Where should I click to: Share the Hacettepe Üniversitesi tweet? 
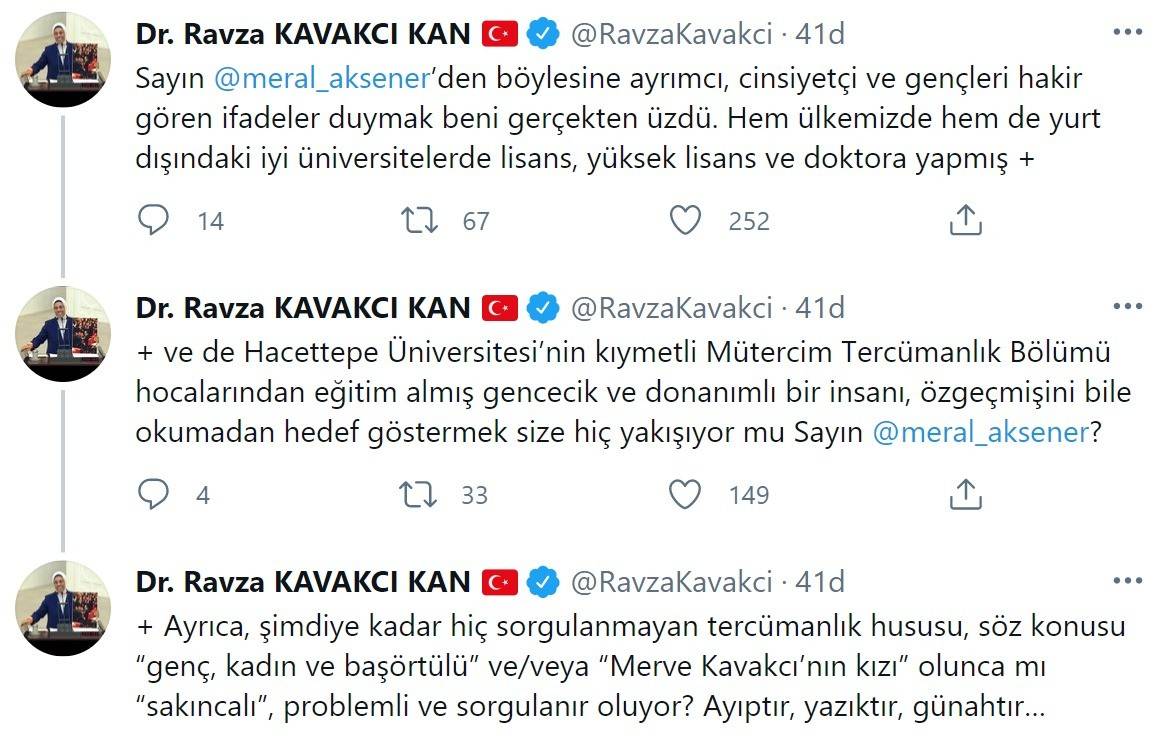pyautogui.click(x=965, y=493)
